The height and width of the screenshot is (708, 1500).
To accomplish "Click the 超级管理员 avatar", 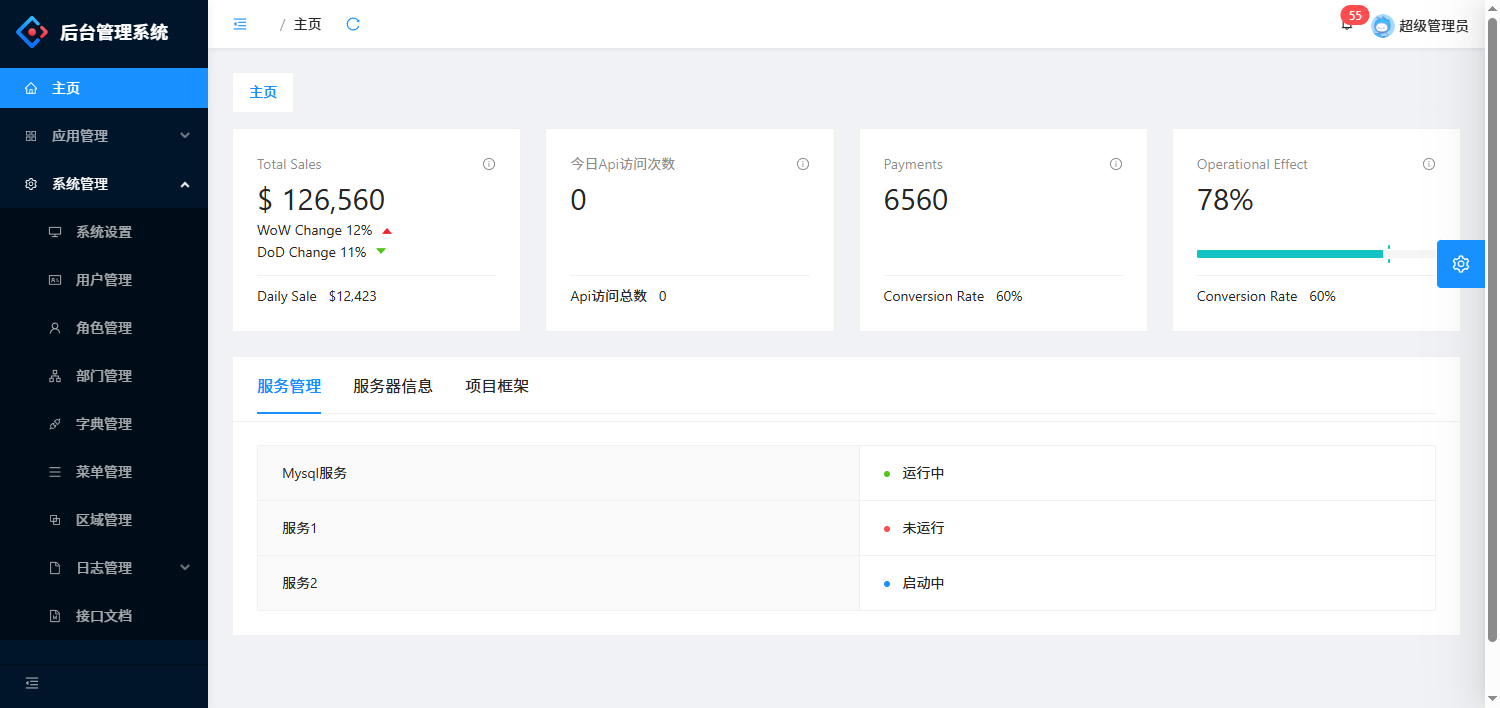I will (x=1382, y=26).
